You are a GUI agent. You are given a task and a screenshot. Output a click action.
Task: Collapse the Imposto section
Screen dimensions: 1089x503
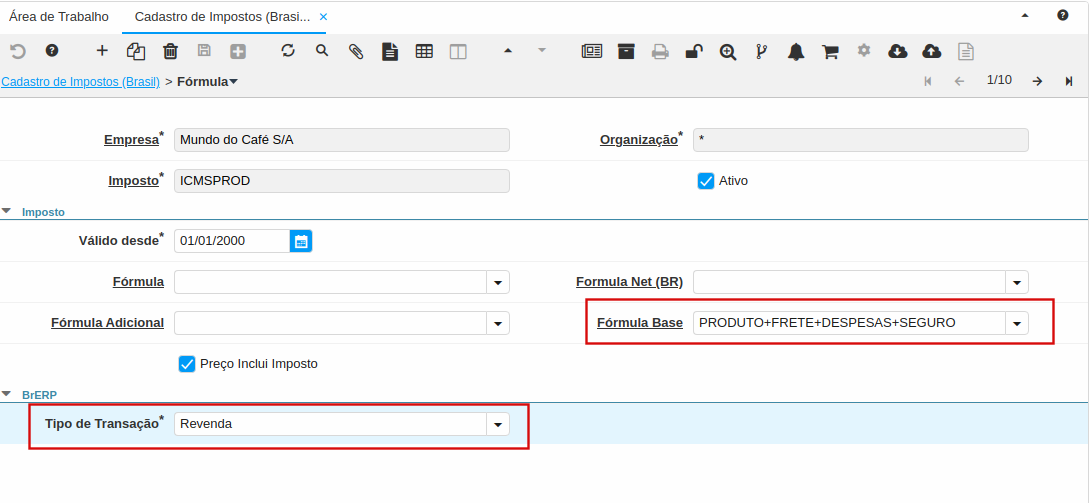[6, 212]
